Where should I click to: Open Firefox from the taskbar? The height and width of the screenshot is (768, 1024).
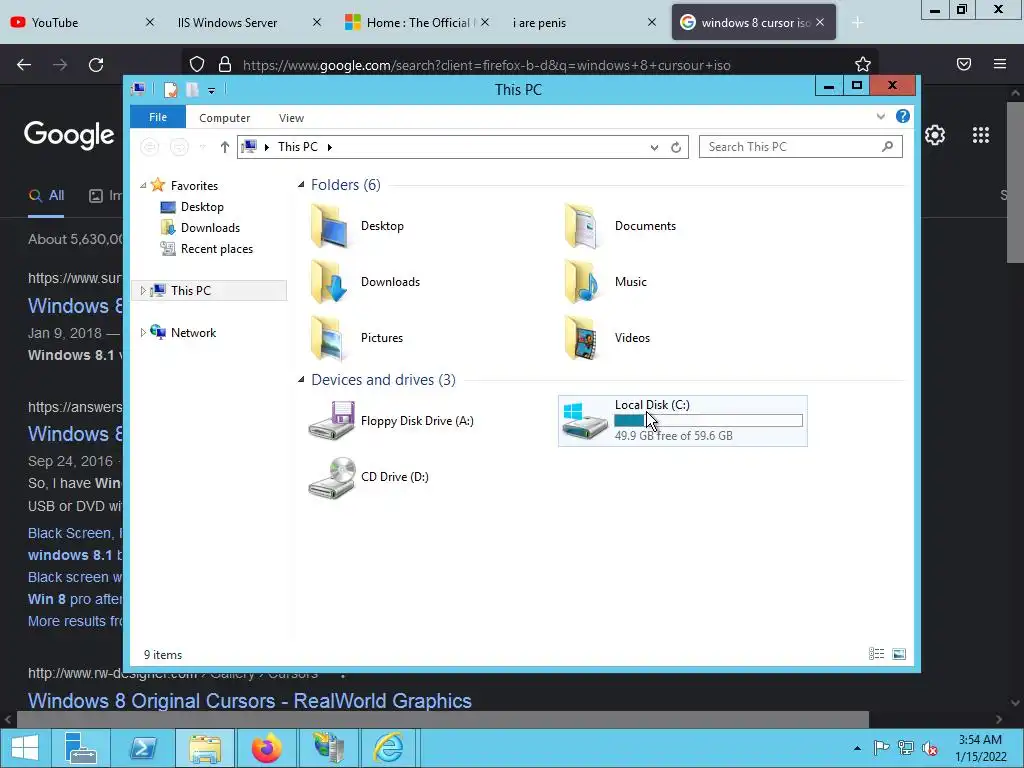click(266, 748)
